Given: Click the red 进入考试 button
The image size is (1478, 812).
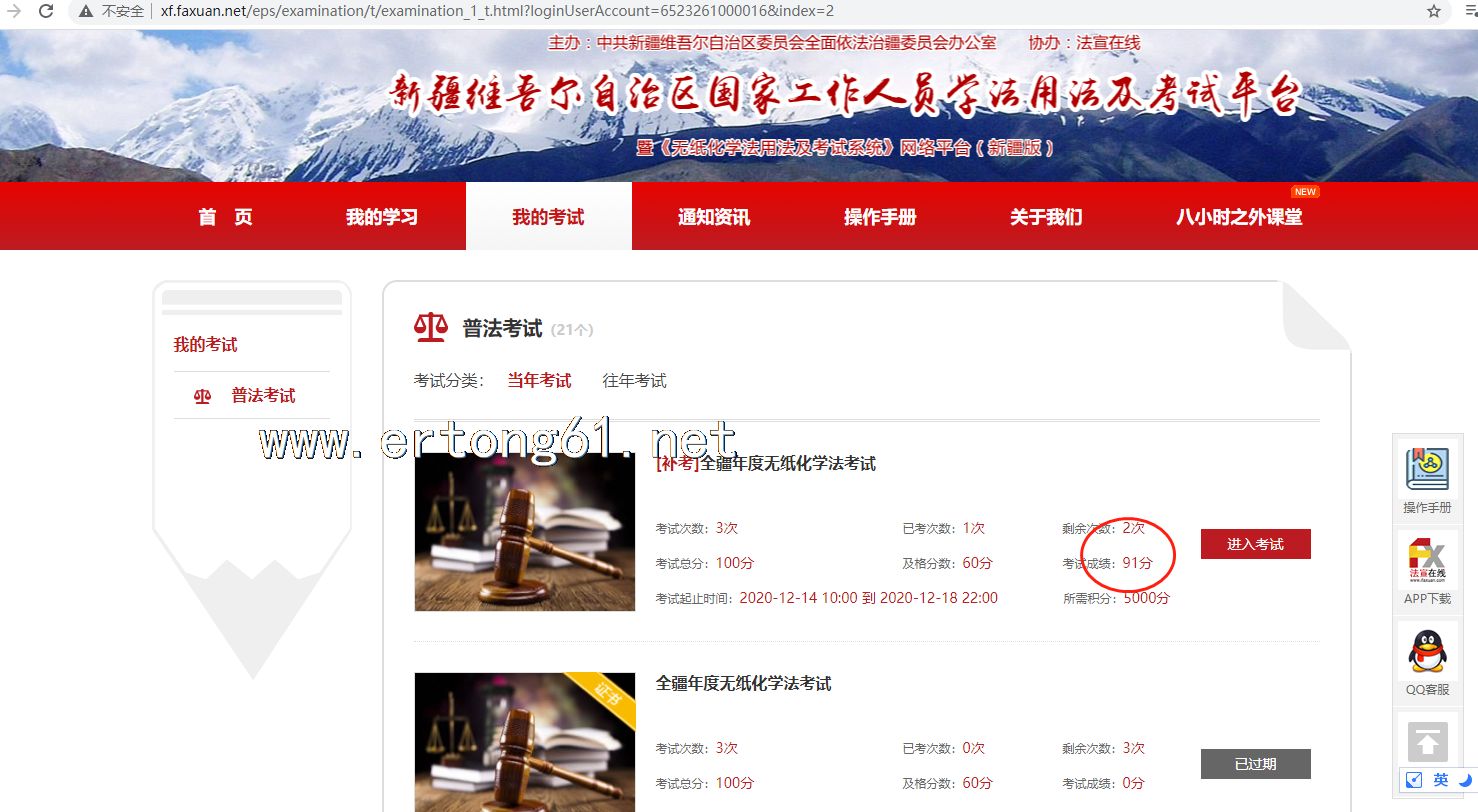Looking at the screenshot, I should click(x=1255, y=544).
